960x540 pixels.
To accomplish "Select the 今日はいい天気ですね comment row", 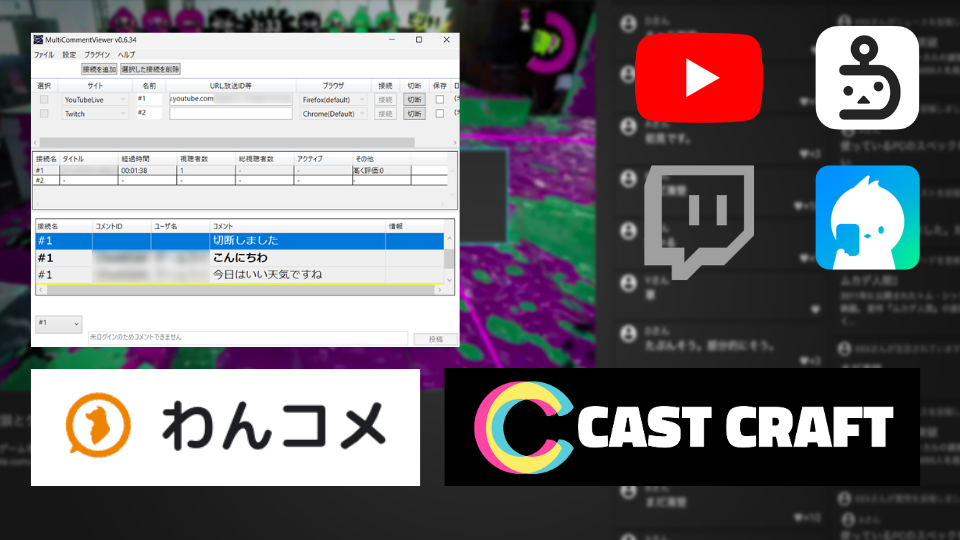I will (239, 275).
